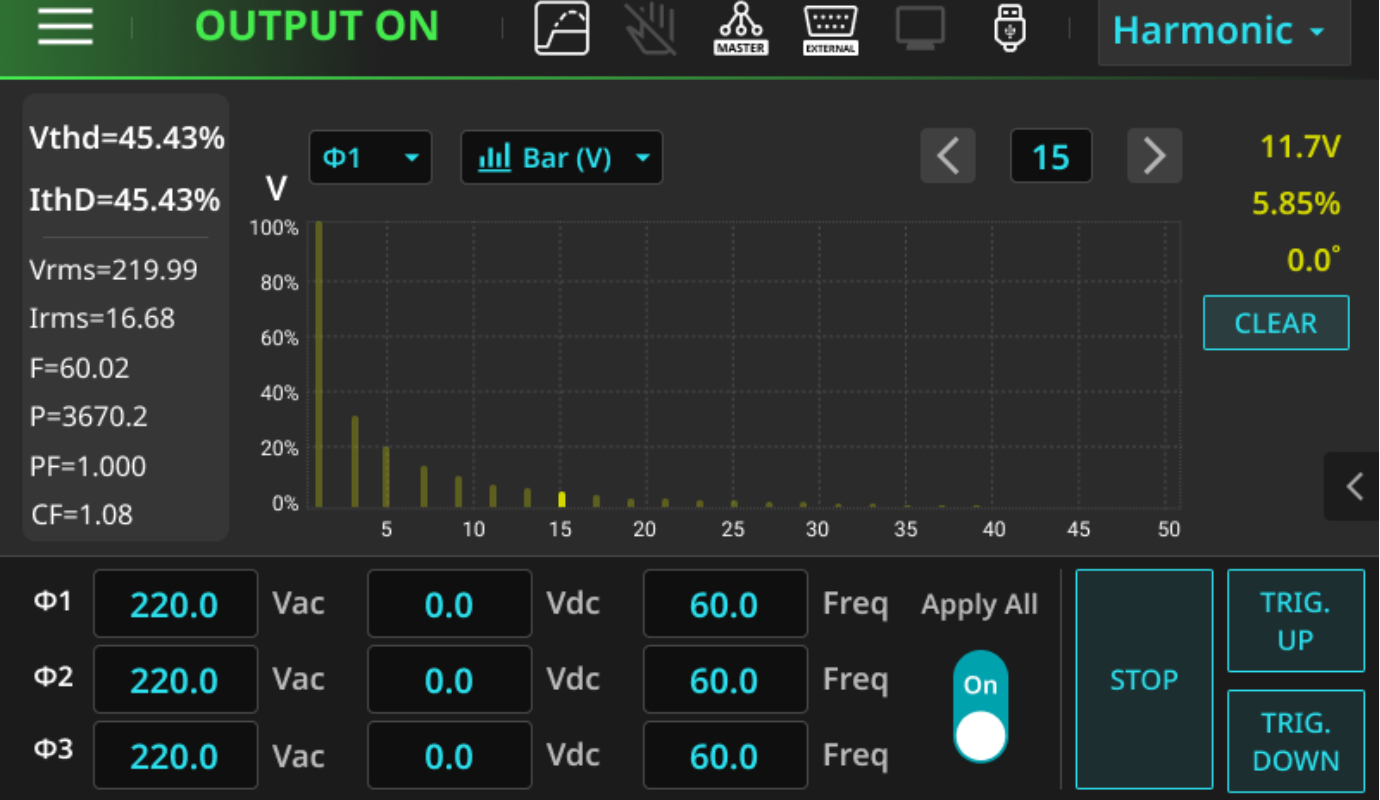Open the hamburger menu
The height and width of the screenshot is (800, 1380).
pyautogui.click(x=66, y=27)
